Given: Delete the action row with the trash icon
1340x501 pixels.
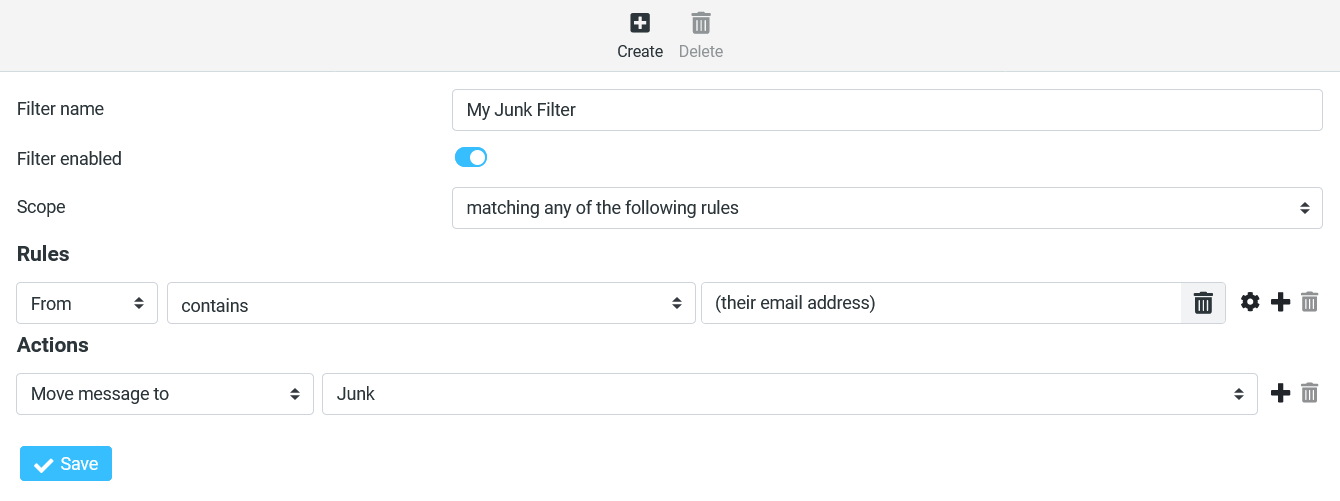Looking at the screenshot, I should tap(1310, 394).
